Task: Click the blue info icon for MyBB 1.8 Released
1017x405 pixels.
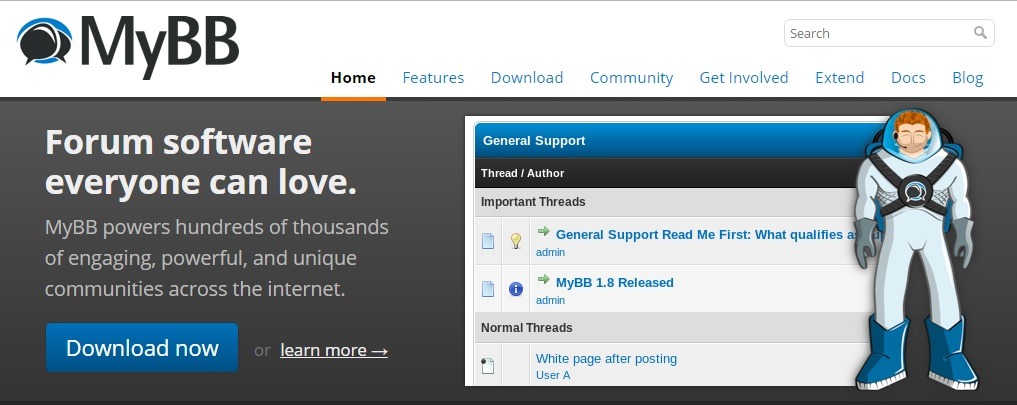Action: [516, 289]
